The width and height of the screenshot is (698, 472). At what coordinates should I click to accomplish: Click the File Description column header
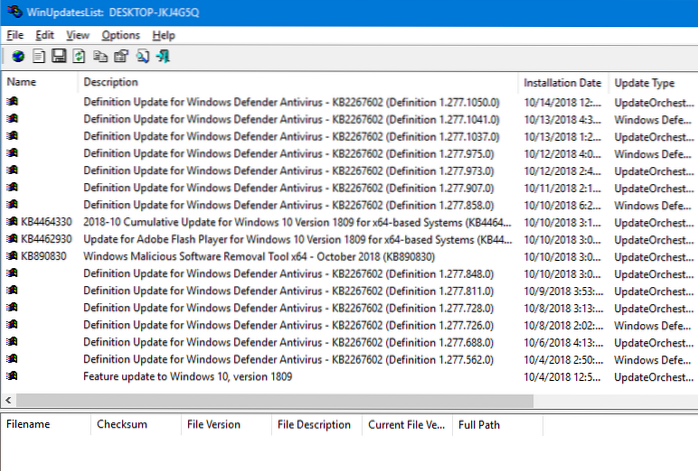[x=317, y=424]
